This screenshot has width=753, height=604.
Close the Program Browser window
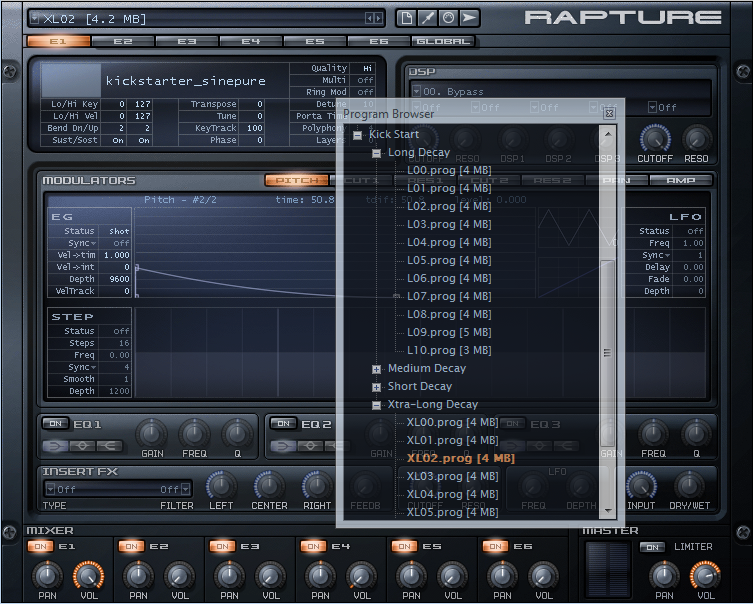(609, 114)
